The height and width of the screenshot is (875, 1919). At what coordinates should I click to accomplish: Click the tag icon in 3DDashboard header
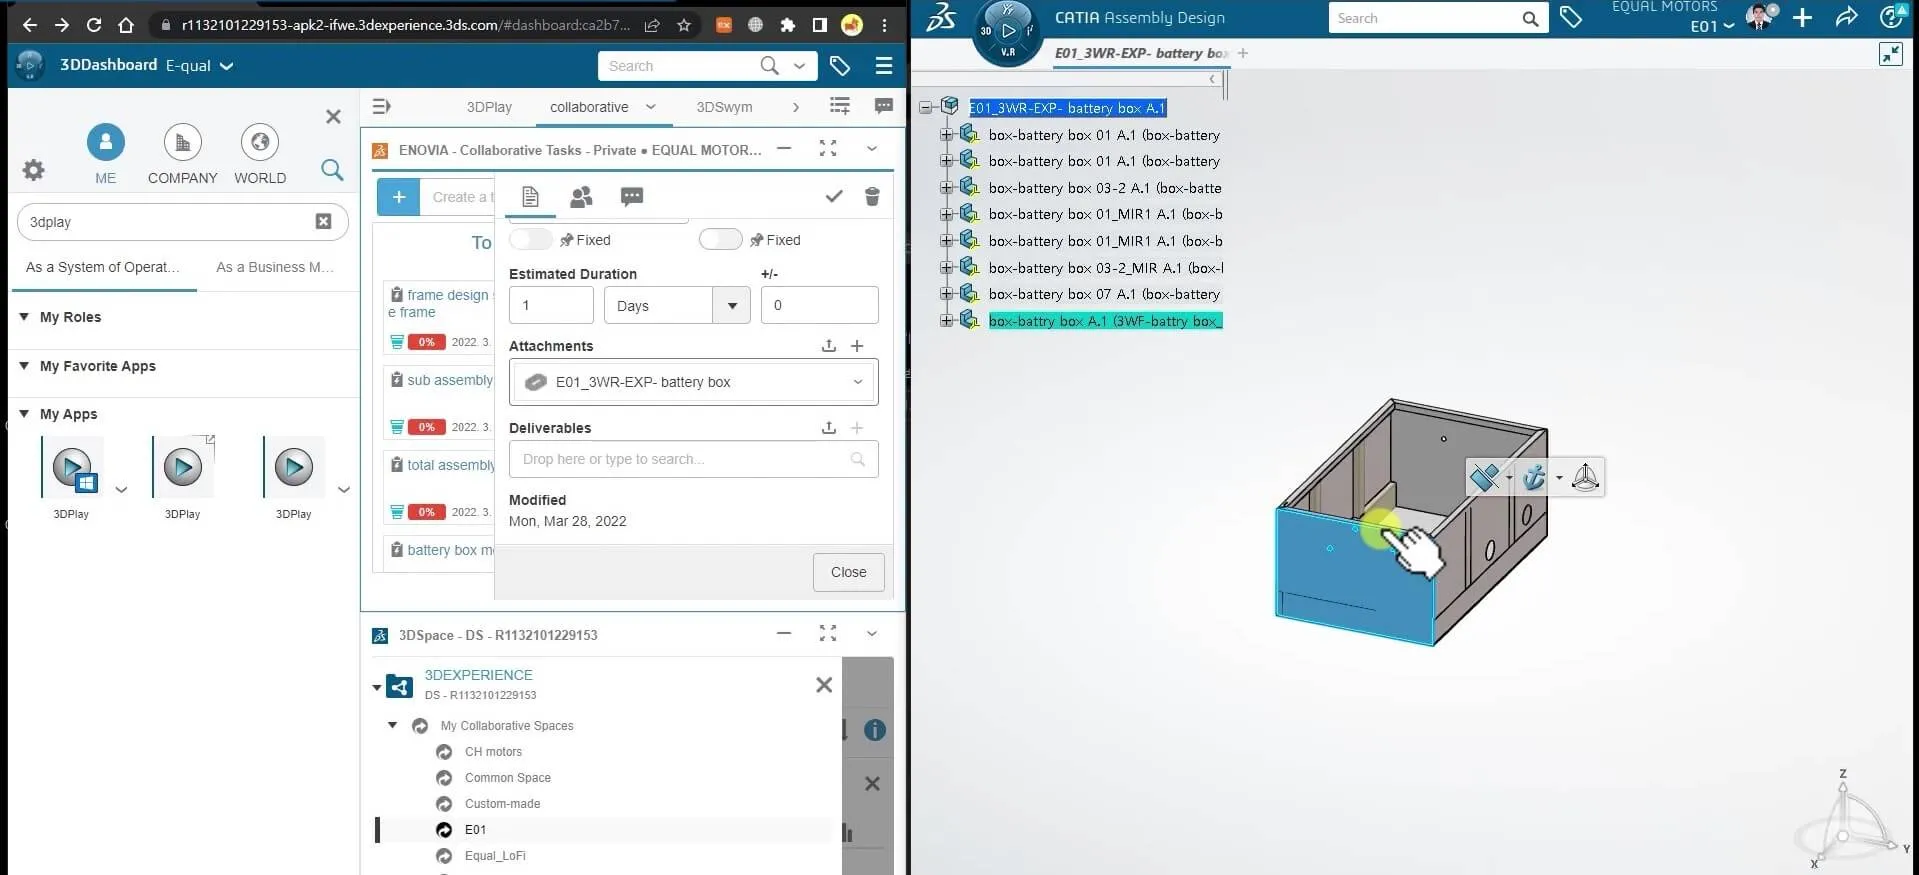pyautogui.click(x=840, y=66)
